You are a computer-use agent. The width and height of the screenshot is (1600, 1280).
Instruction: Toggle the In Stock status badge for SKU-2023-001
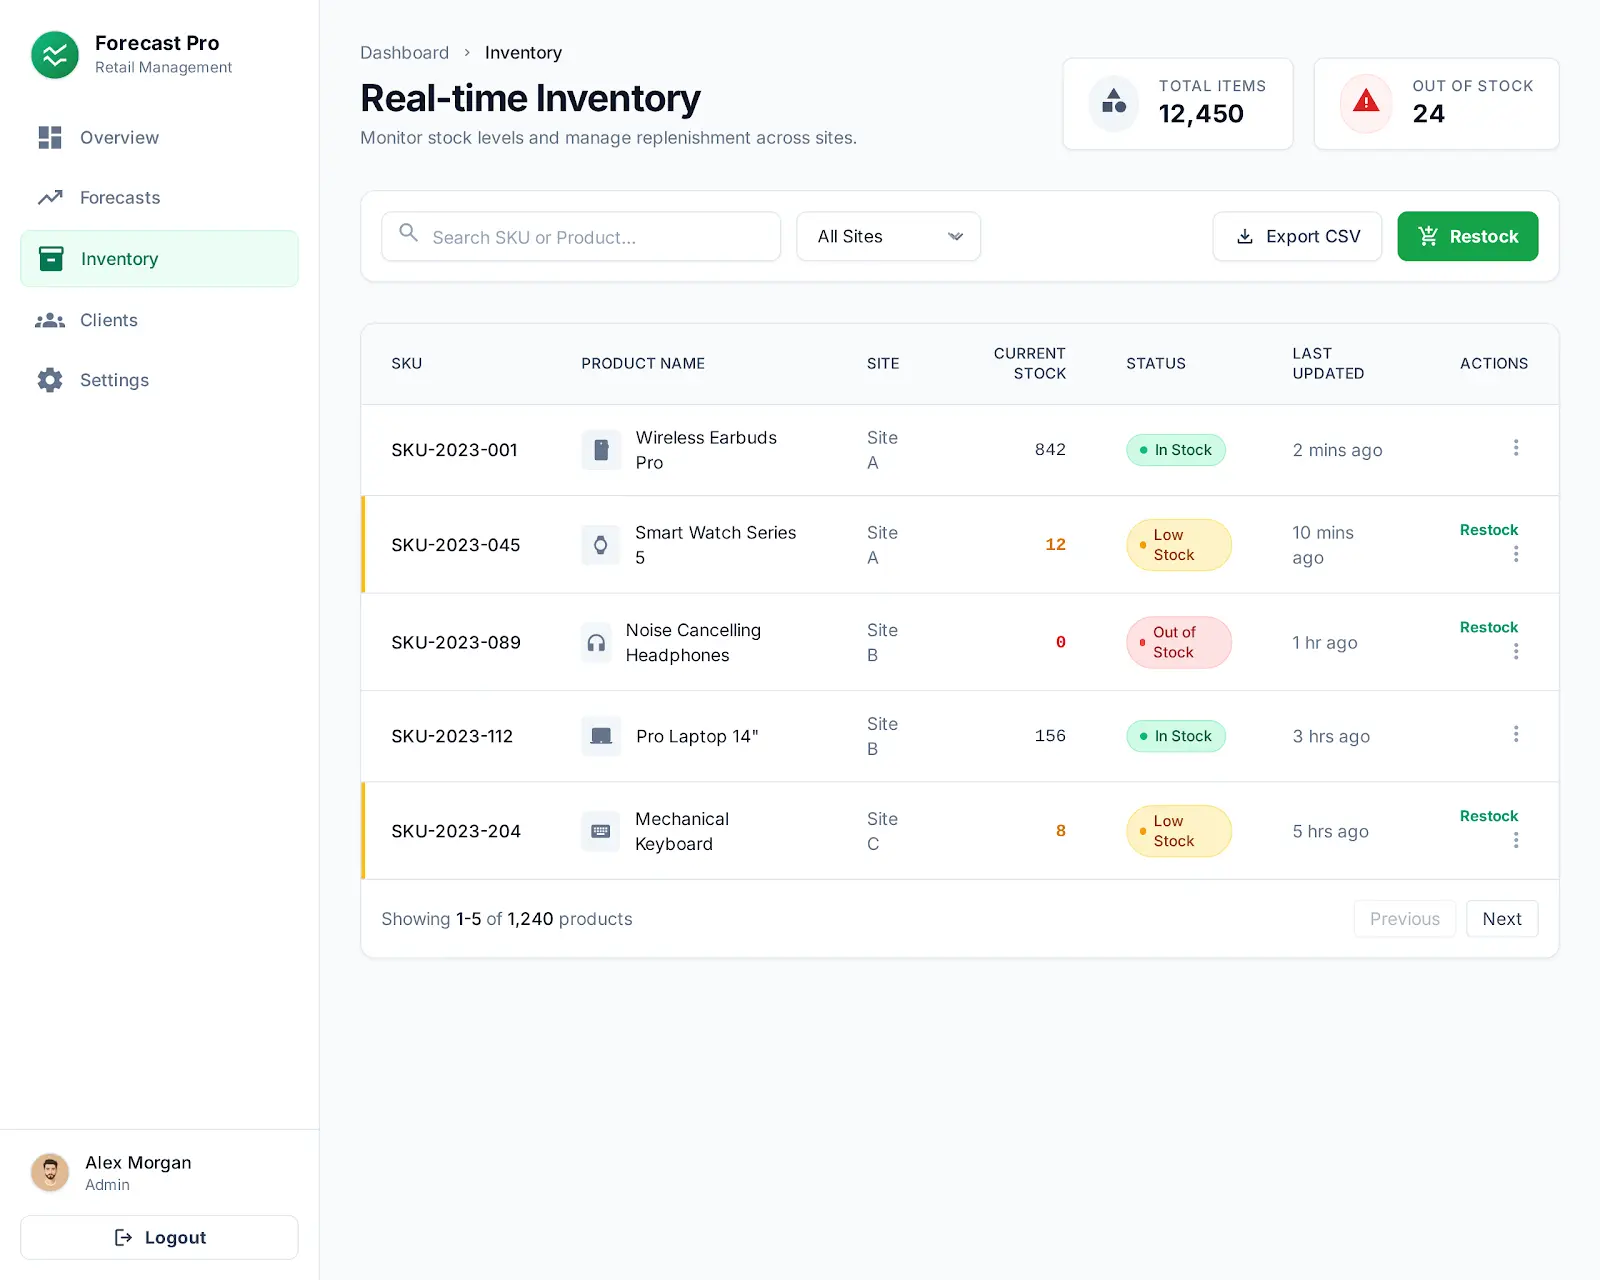click(1176, 450)
